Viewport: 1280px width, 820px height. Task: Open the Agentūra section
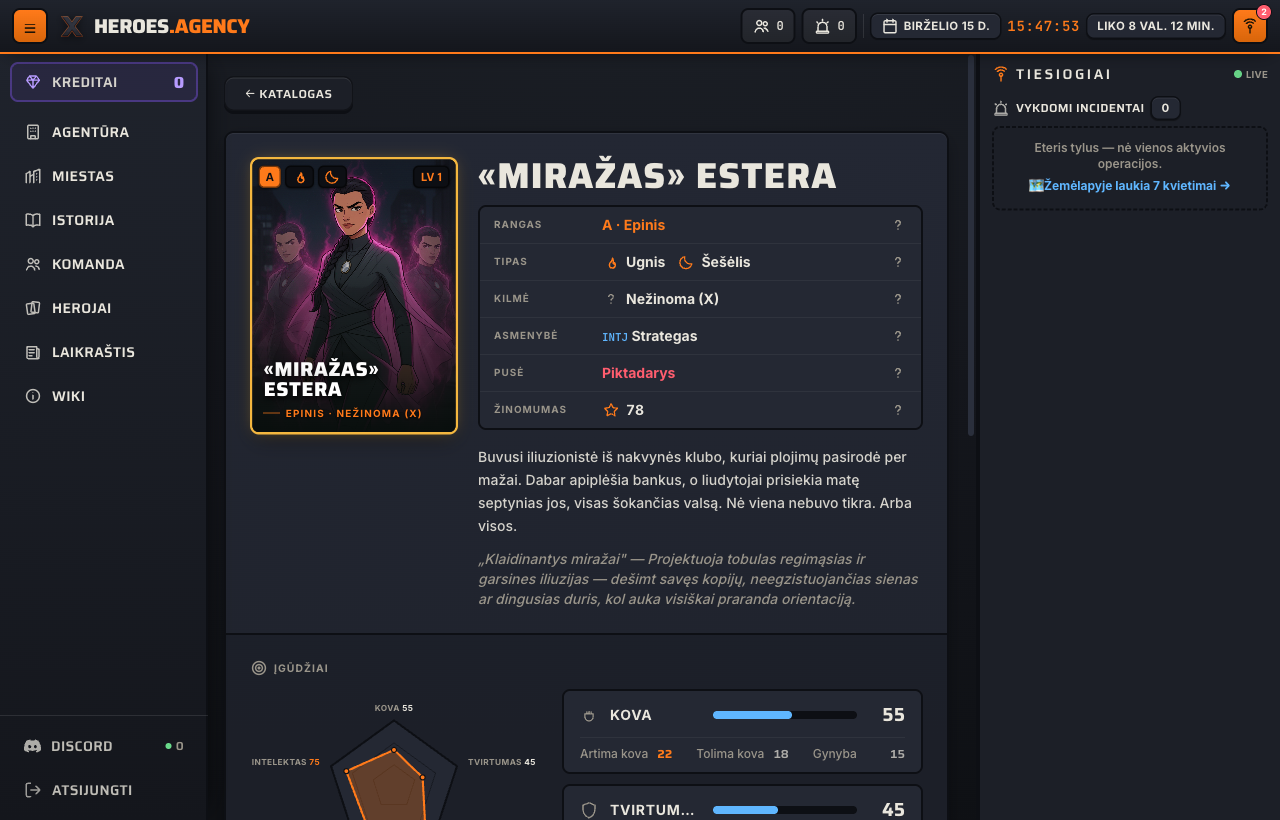click(104, 132)
